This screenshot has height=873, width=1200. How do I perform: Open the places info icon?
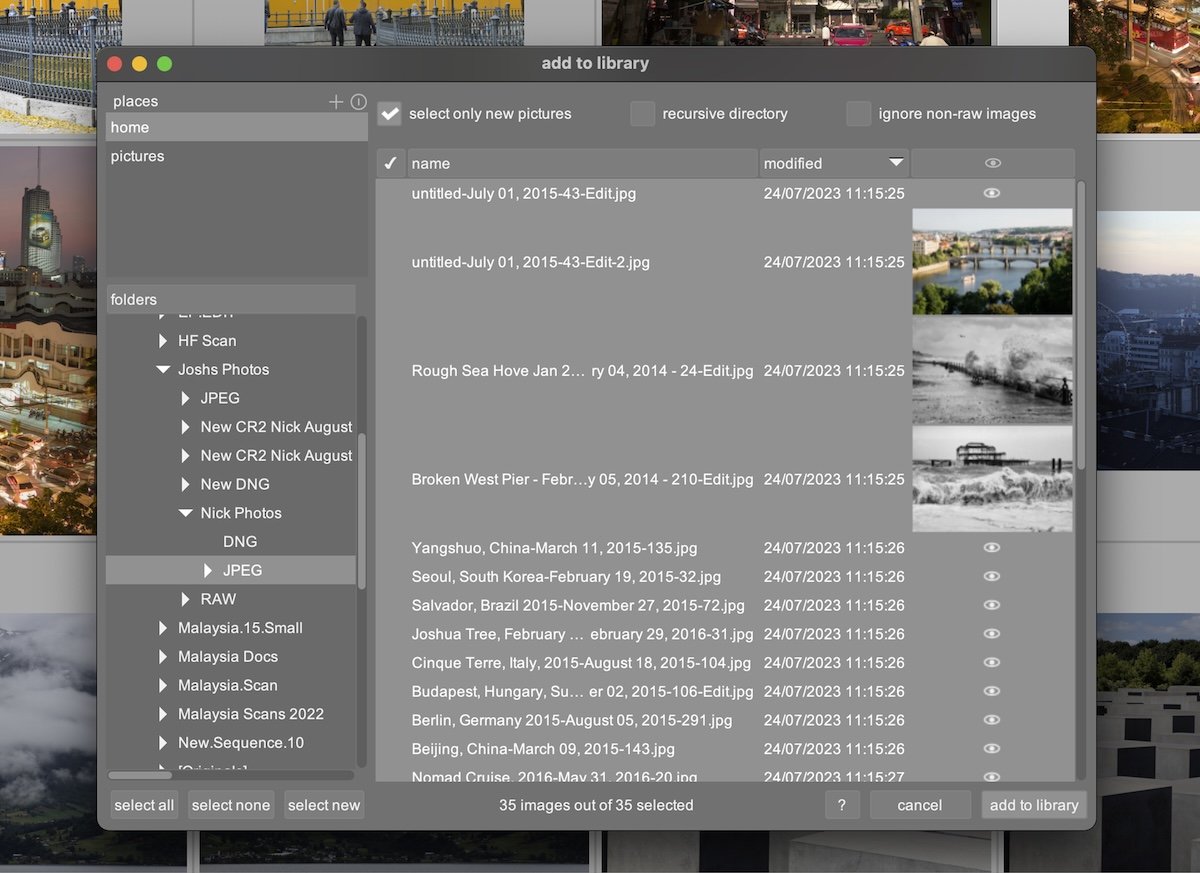click(358, 100)
